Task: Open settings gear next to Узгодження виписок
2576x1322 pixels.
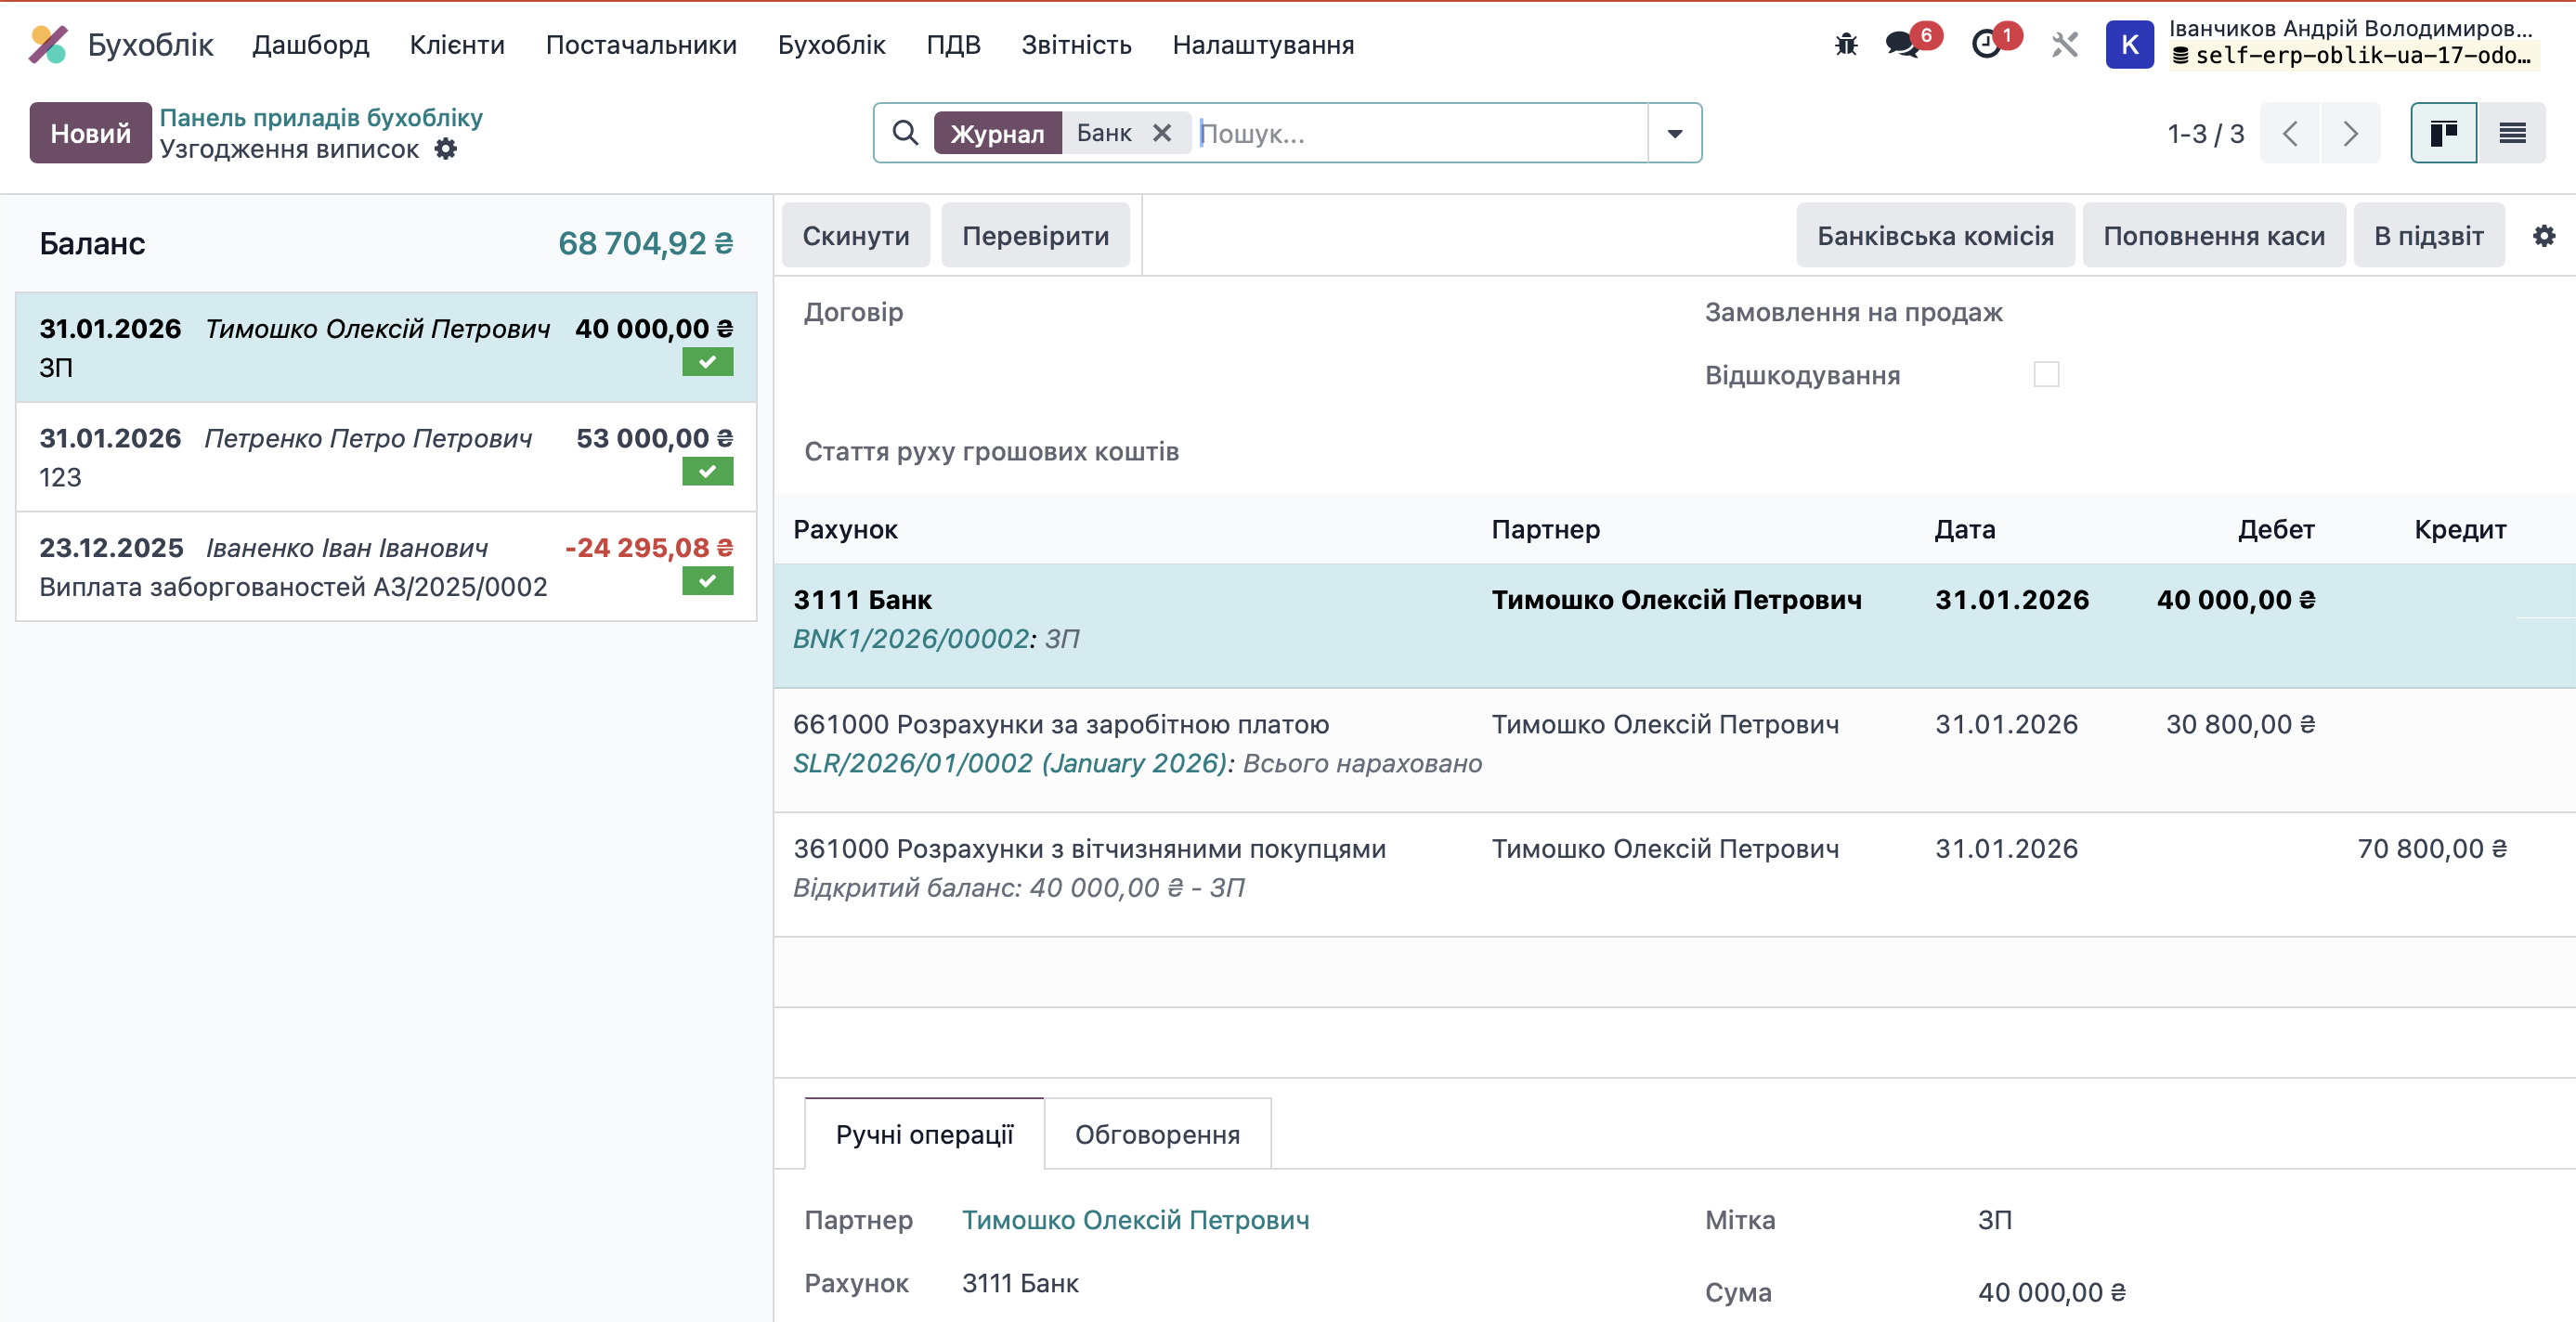Action: pos(446,149)
